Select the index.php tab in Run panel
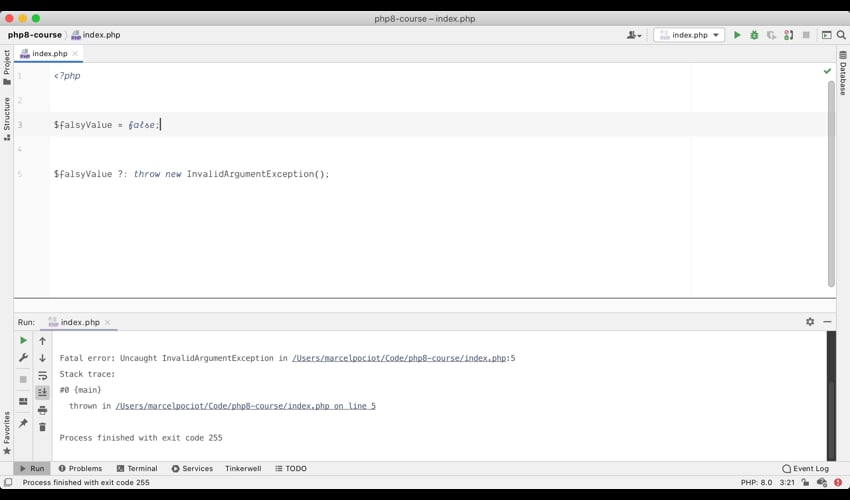 pyautogui.click(x=80, y=322)
